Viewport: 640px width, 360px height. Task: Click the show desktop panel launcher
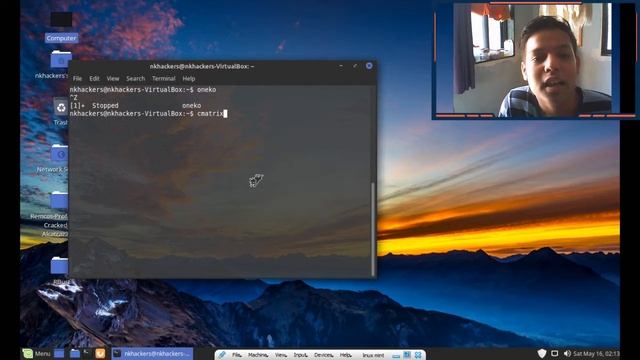coord(59,353)
